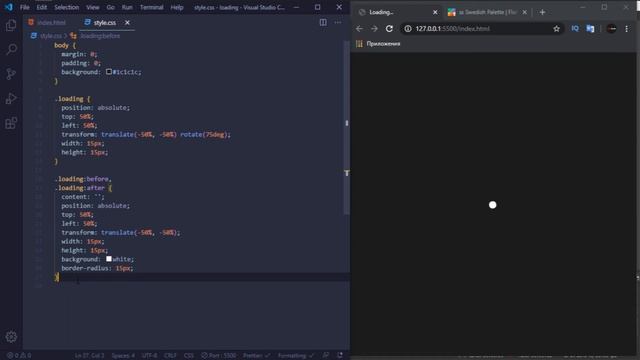Open the View menu in VS Code
This screenshot has width=640, height=360.
pyautogui.click(x=93, y=7)
